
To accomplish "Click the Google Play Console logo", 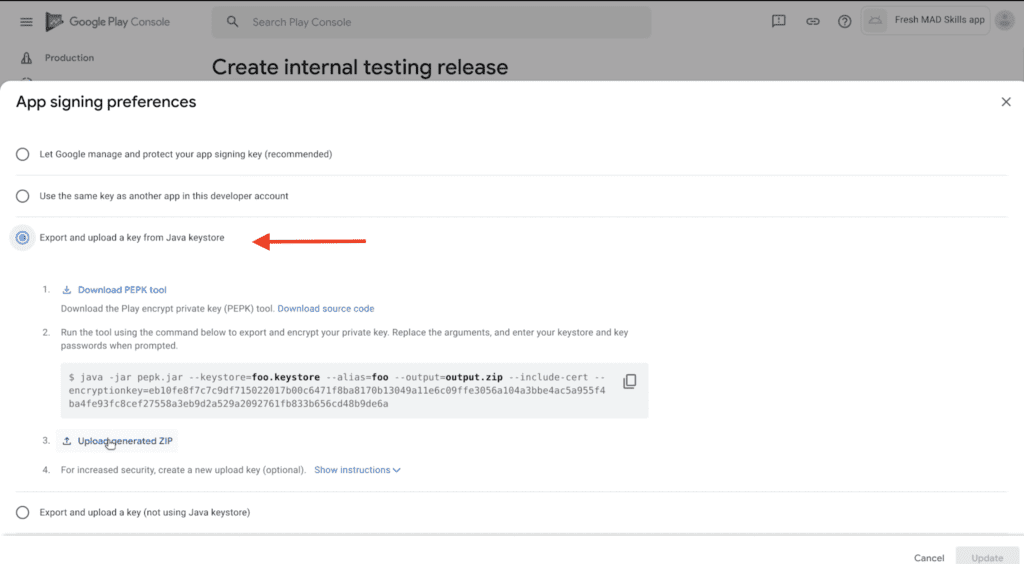I will coord(108,22).
